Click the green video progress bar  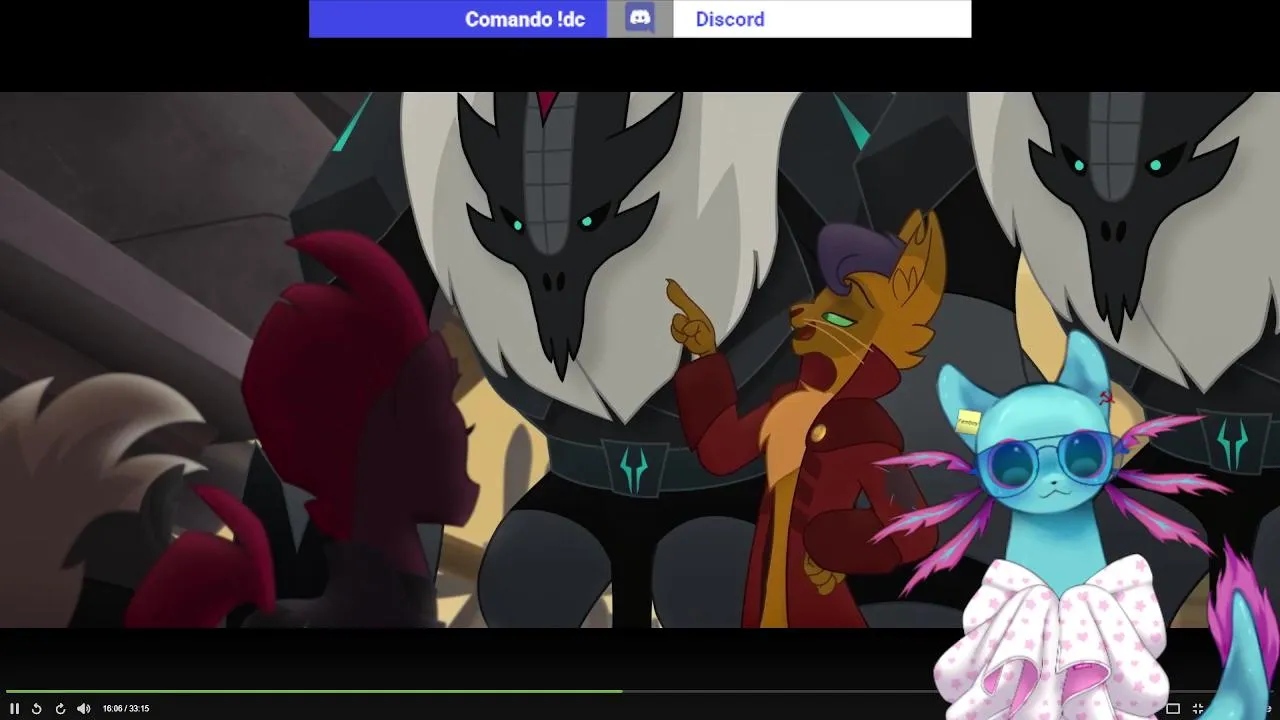(x=314, y=691)
